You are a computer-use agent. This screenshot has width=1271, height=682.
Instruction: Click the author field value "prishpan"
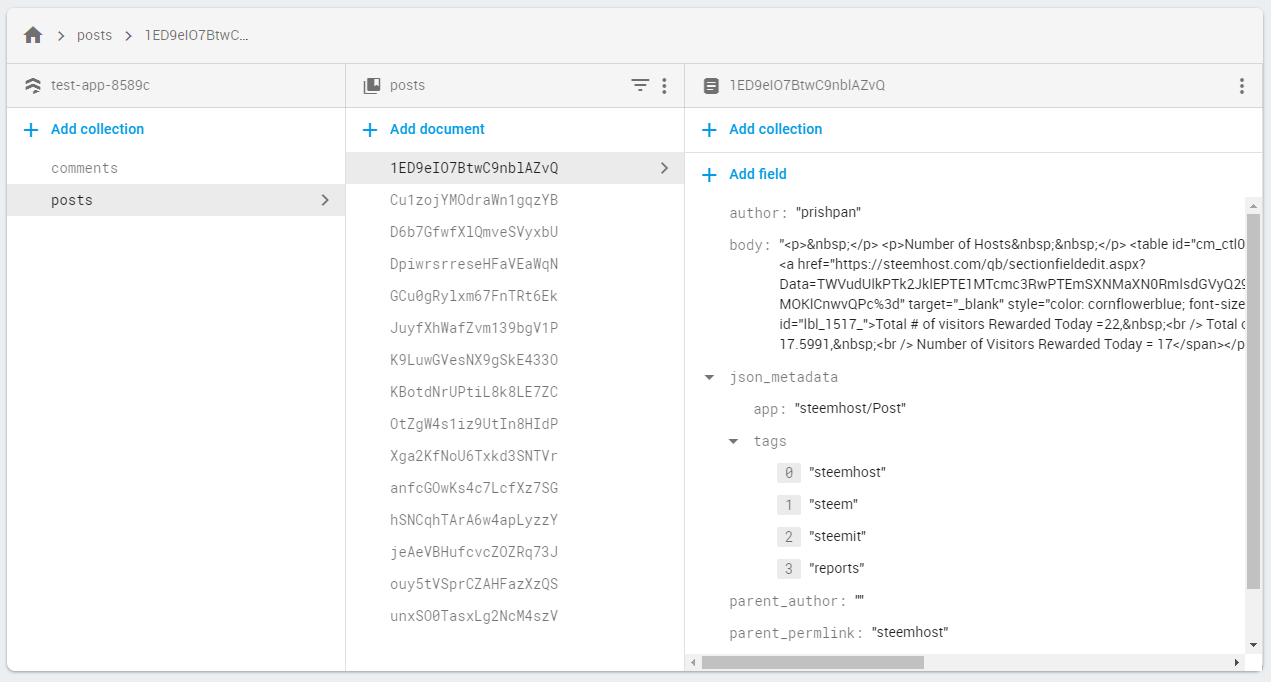click(828, 213)
